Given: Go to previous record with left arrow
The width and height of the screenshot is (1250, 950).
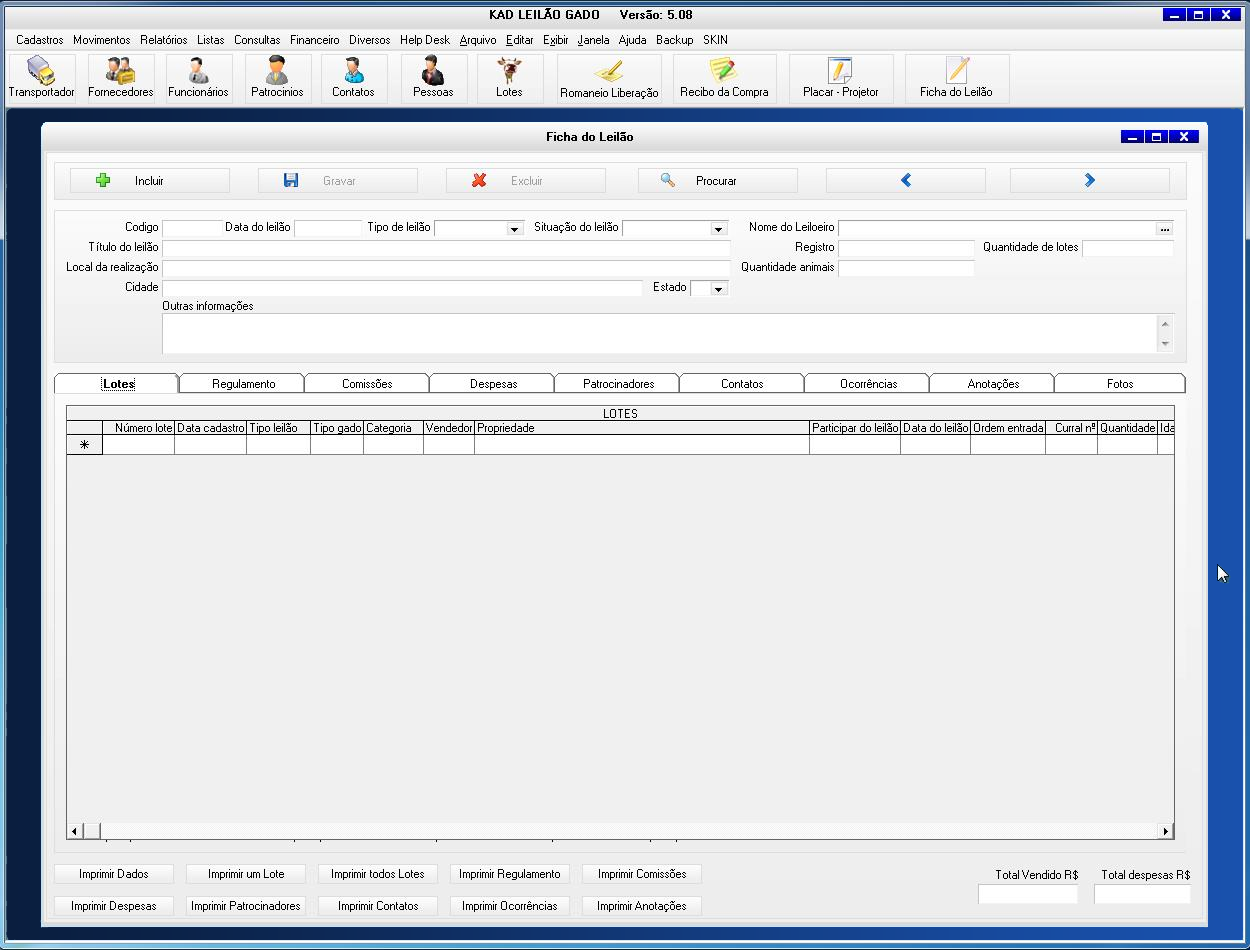Looking at the screenshot, I should 906,181.
